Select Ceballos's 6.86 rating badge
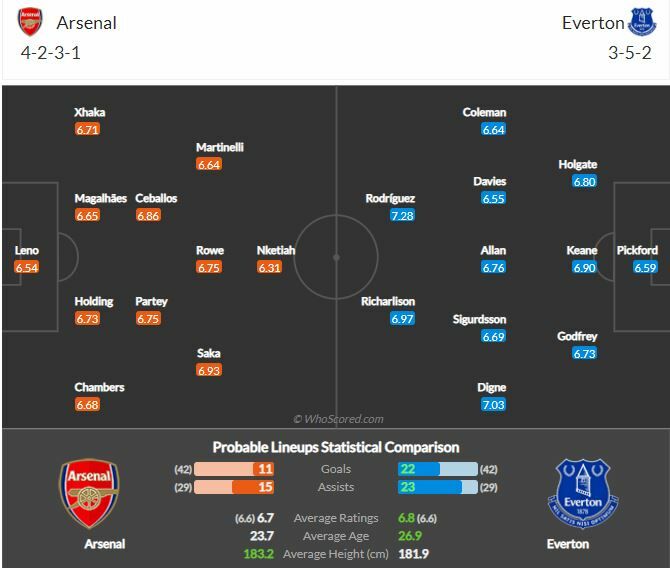The image size is (670, 568). coord(148,216)
